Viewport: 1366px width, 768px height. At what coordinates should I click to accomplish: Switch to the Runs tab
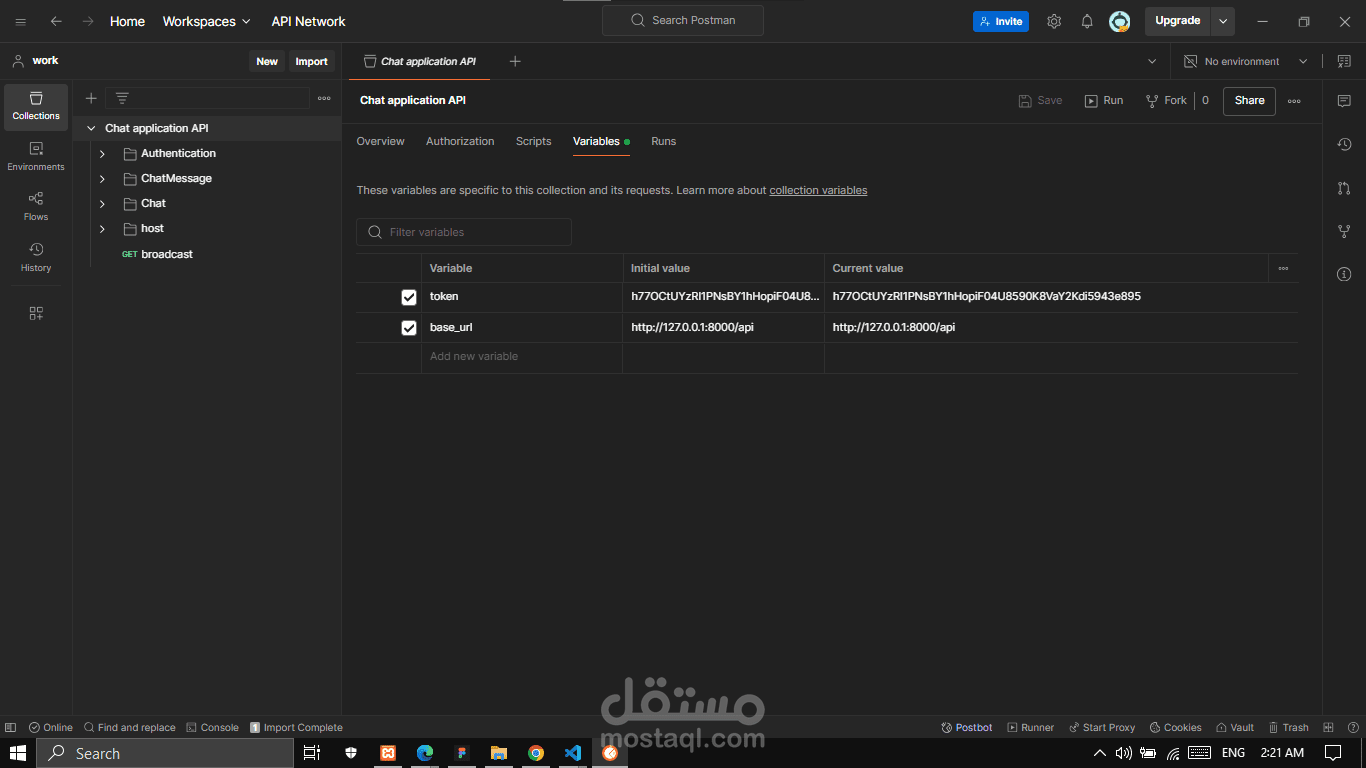click(x=664, y=142)
